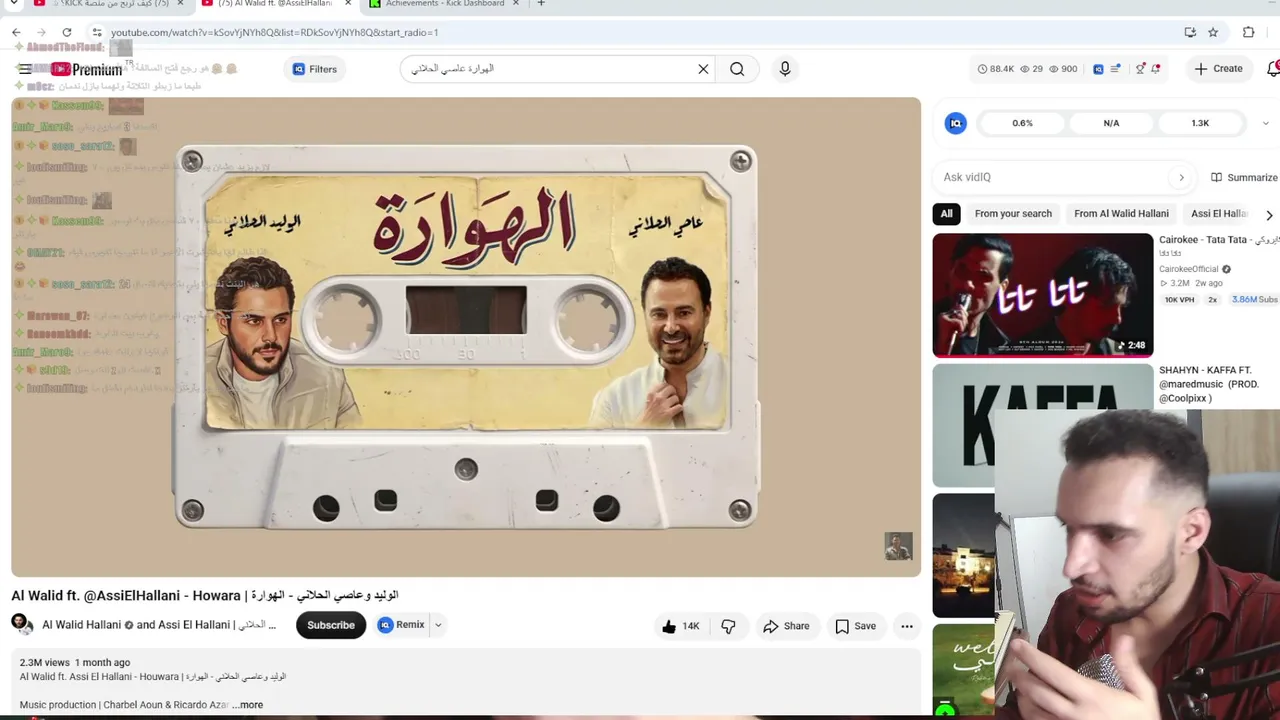Bookmark this page with the star
This screenshot has width=1280, height=720.
pos(1213,32)
